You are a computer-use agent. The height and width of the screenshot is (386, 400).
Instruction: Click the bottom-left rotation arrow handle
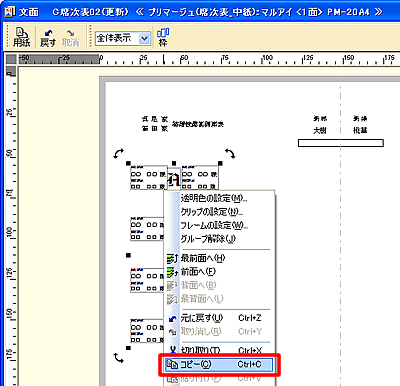[x=118, y=358]
